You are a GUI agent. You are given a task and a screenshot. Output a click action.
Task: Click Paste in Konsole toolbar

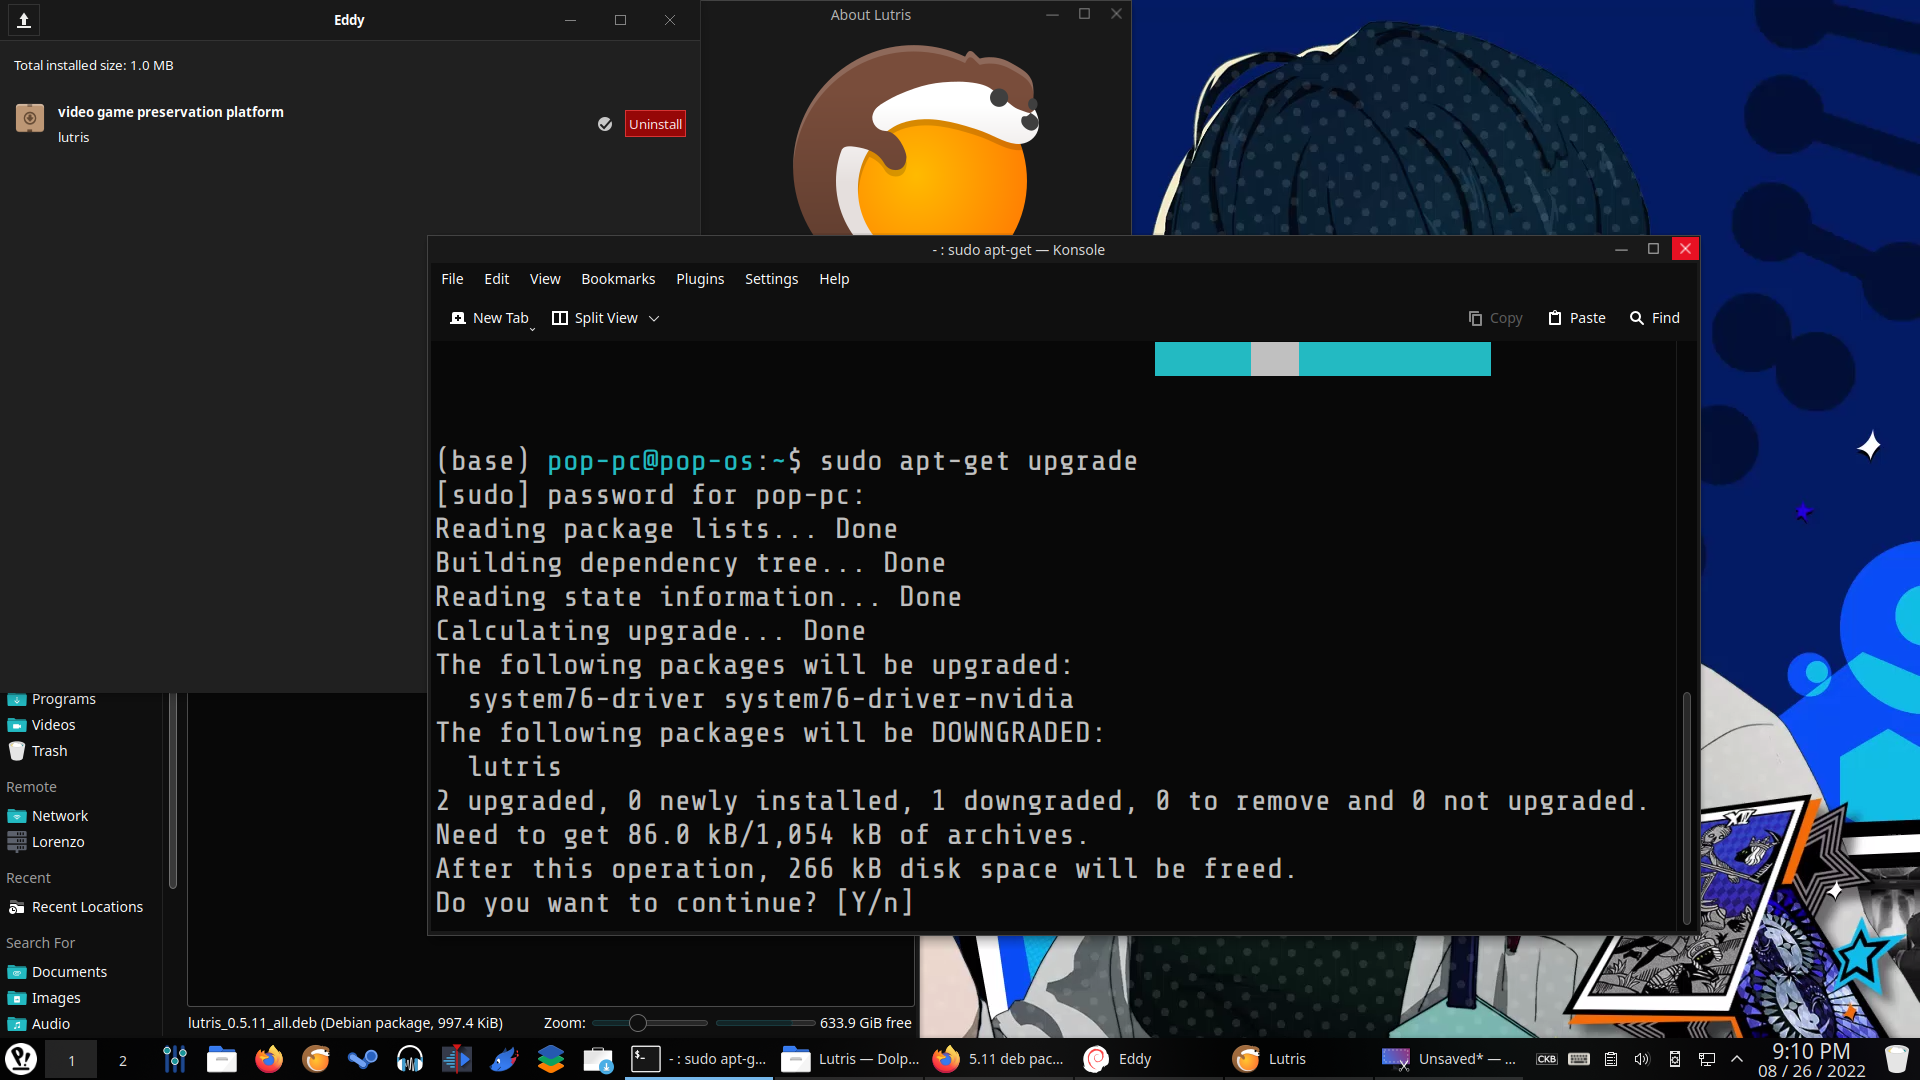coord(1577,318)
